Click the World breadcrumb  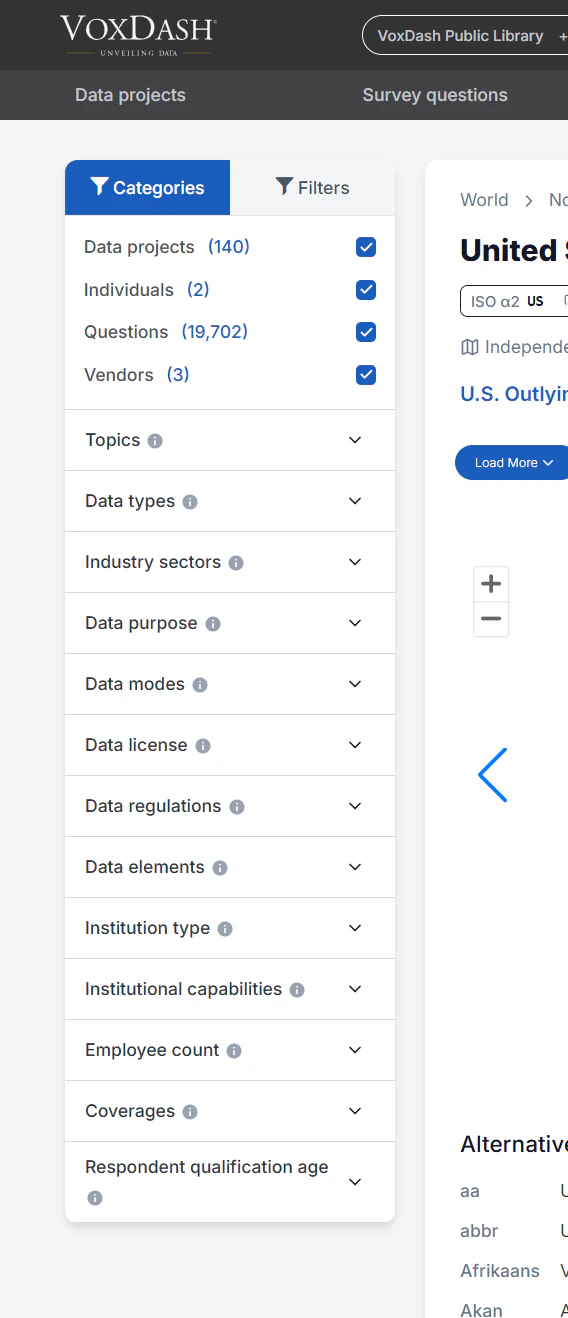pyautogui.click(x=484, y=200)
